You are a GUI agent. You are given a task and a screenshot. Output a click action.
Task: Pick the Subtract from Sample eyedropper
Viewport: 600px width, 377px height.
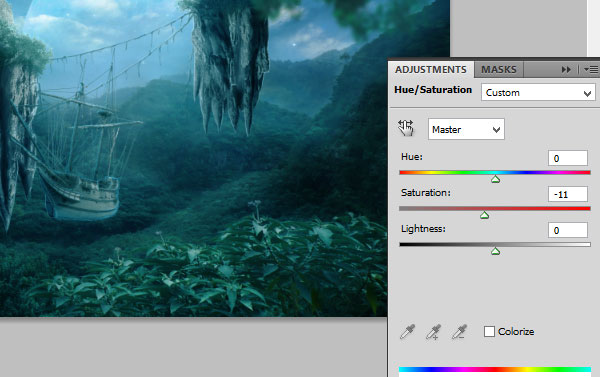point(459,332)
